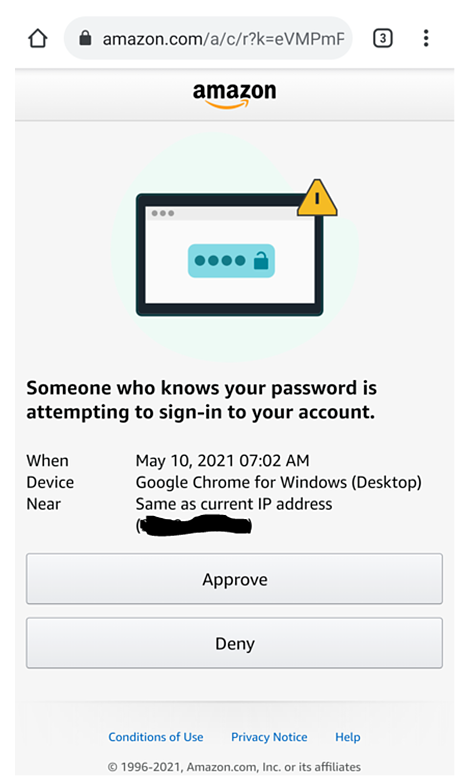The width and height of the screenshot is (467, 783).
Task: Tap the Amazon logo in header
Action: pyautogui.click(x=234, y=95)
